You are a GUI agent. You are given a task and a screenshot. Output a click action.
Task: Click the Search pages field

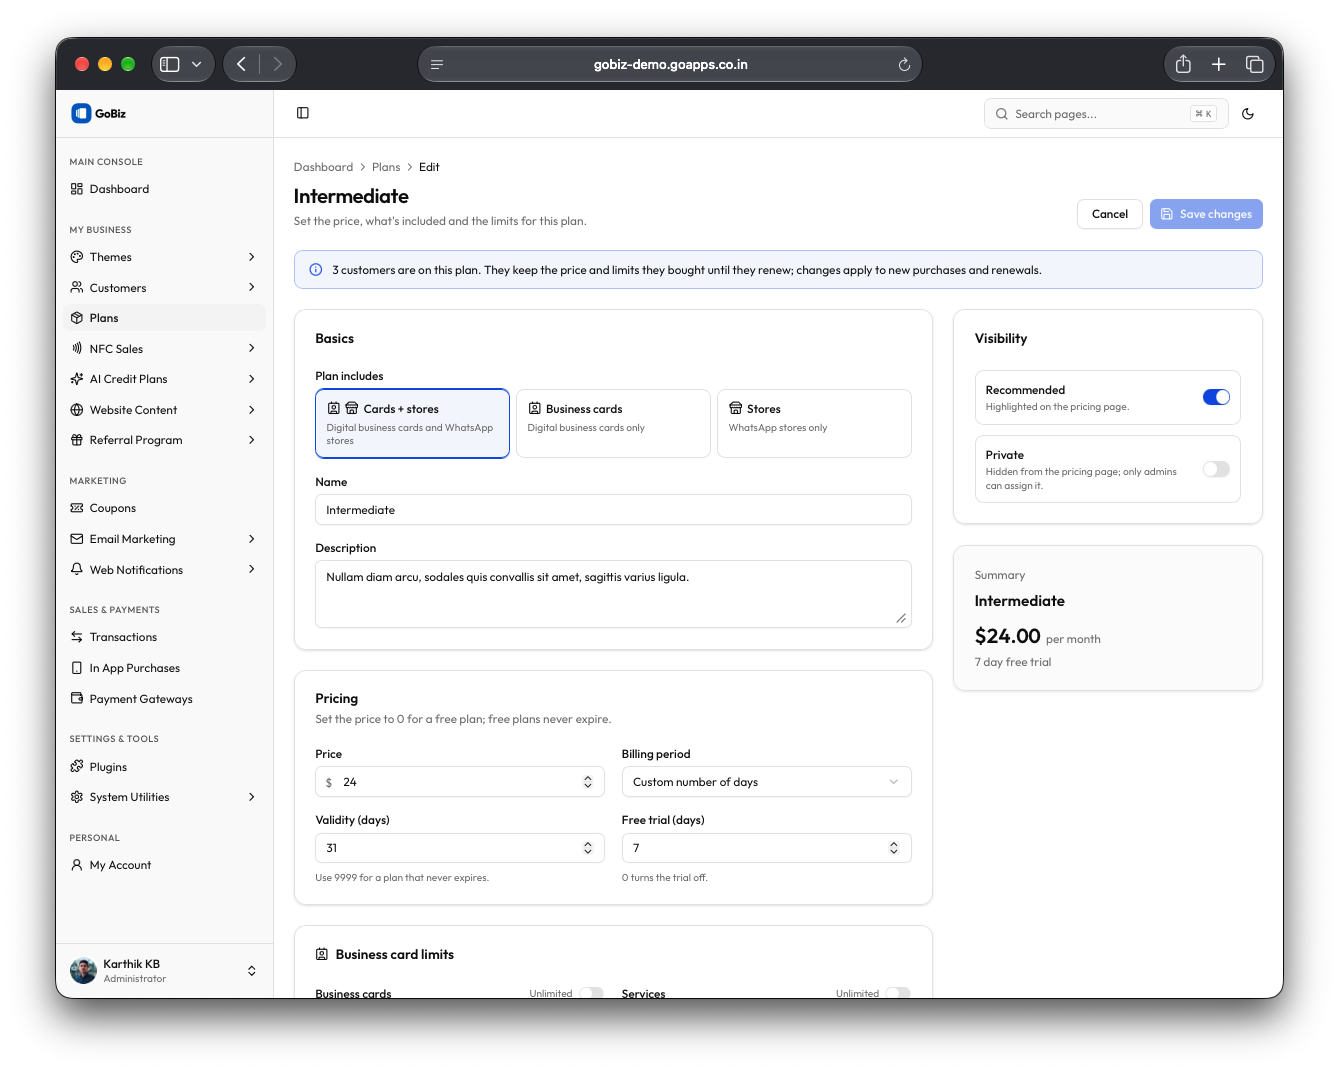pos(1106,114)
